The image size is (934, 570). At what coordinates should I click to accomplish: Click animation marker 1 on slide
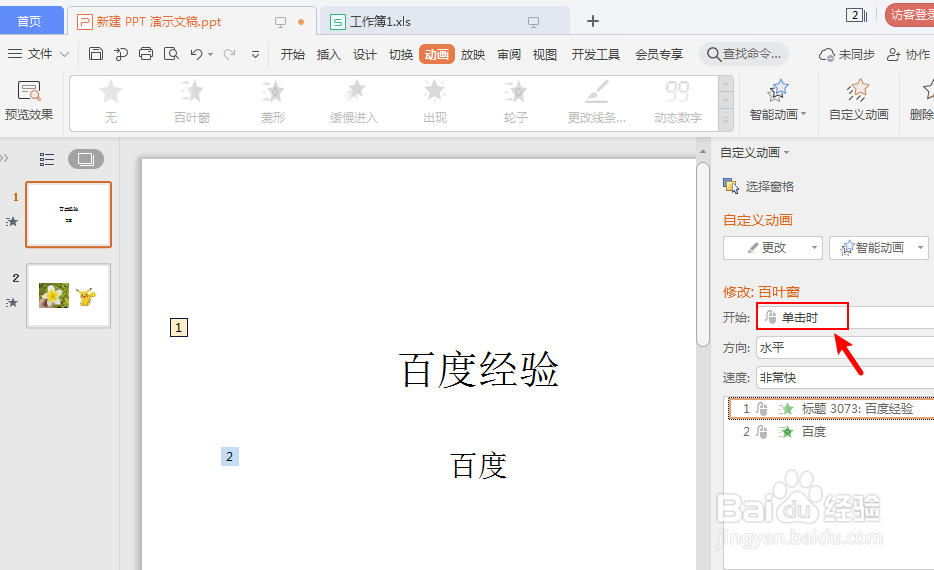tap(179, 328)
